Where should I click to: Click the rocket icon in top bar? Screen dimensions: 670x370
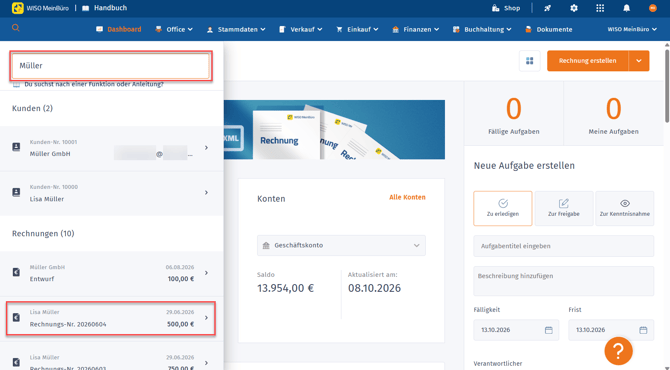click(547, 8)
